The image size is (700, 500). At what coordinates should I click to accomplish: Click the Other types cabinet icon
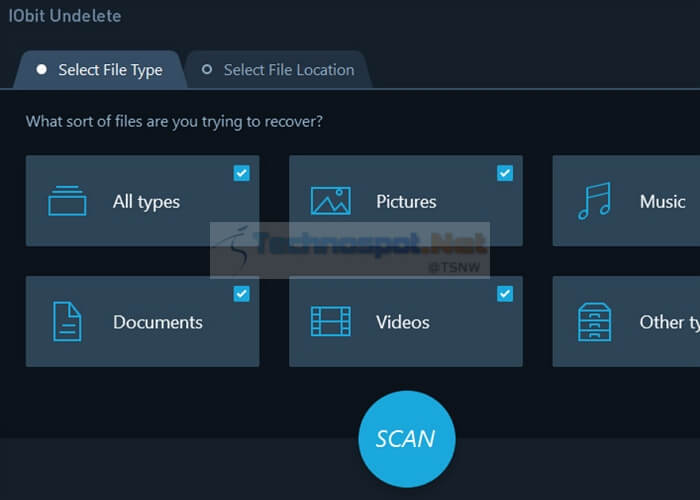tap(594, 322)
